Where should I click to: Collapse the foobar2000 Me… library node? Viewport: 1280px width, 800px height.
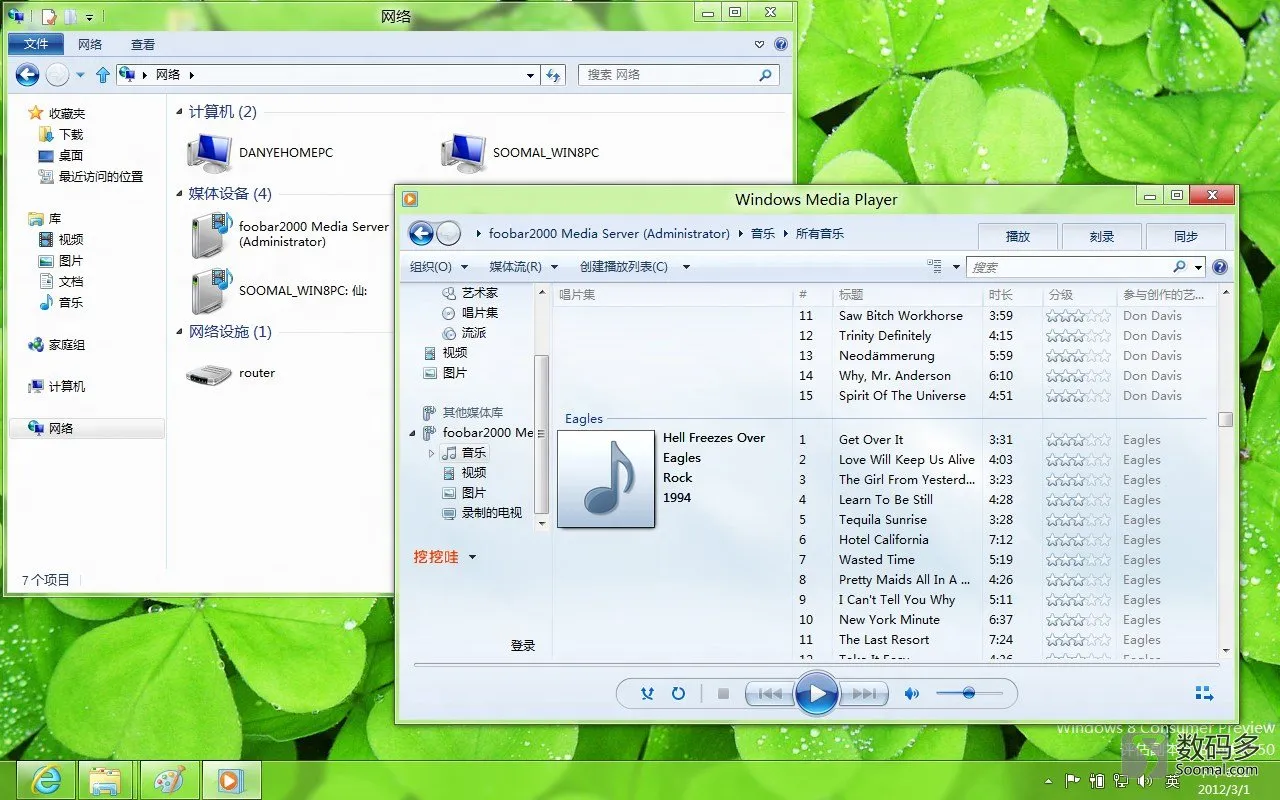(413, 433)
